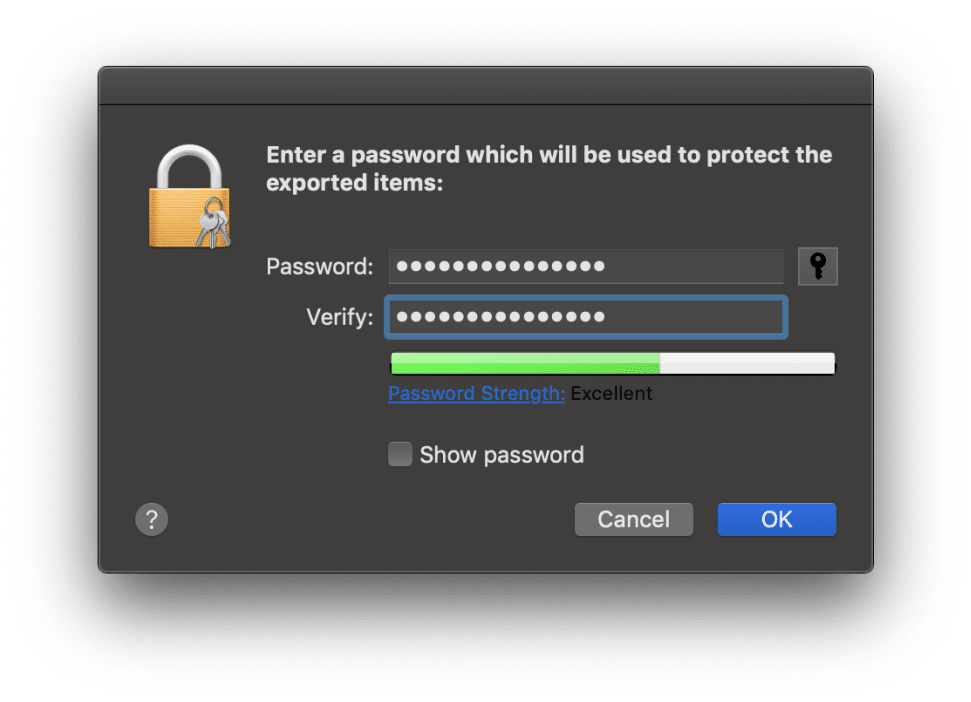Click the masked dots in the Verify field
The width and height of the screenshot is (971, 702).
point(500,317)
